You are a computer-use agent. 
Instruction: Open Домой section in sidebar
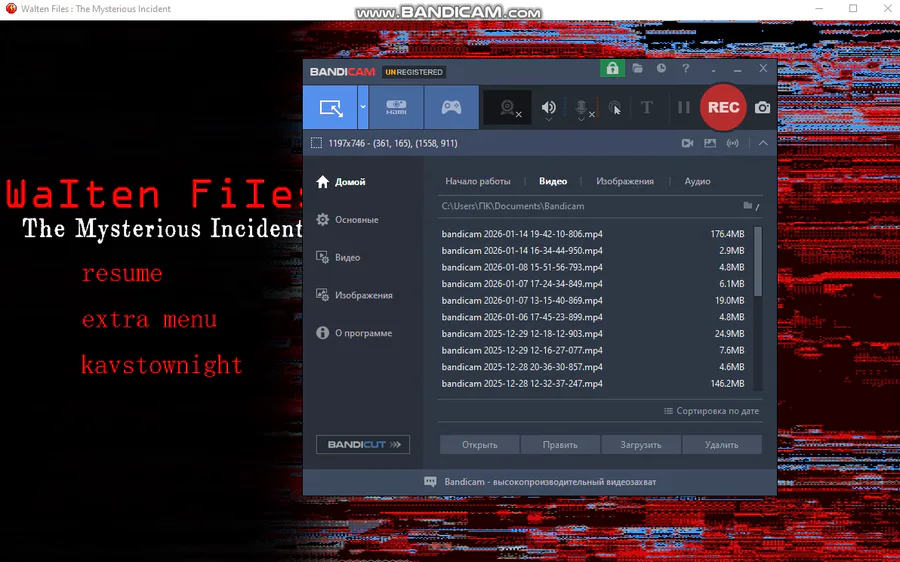[341, 182]
